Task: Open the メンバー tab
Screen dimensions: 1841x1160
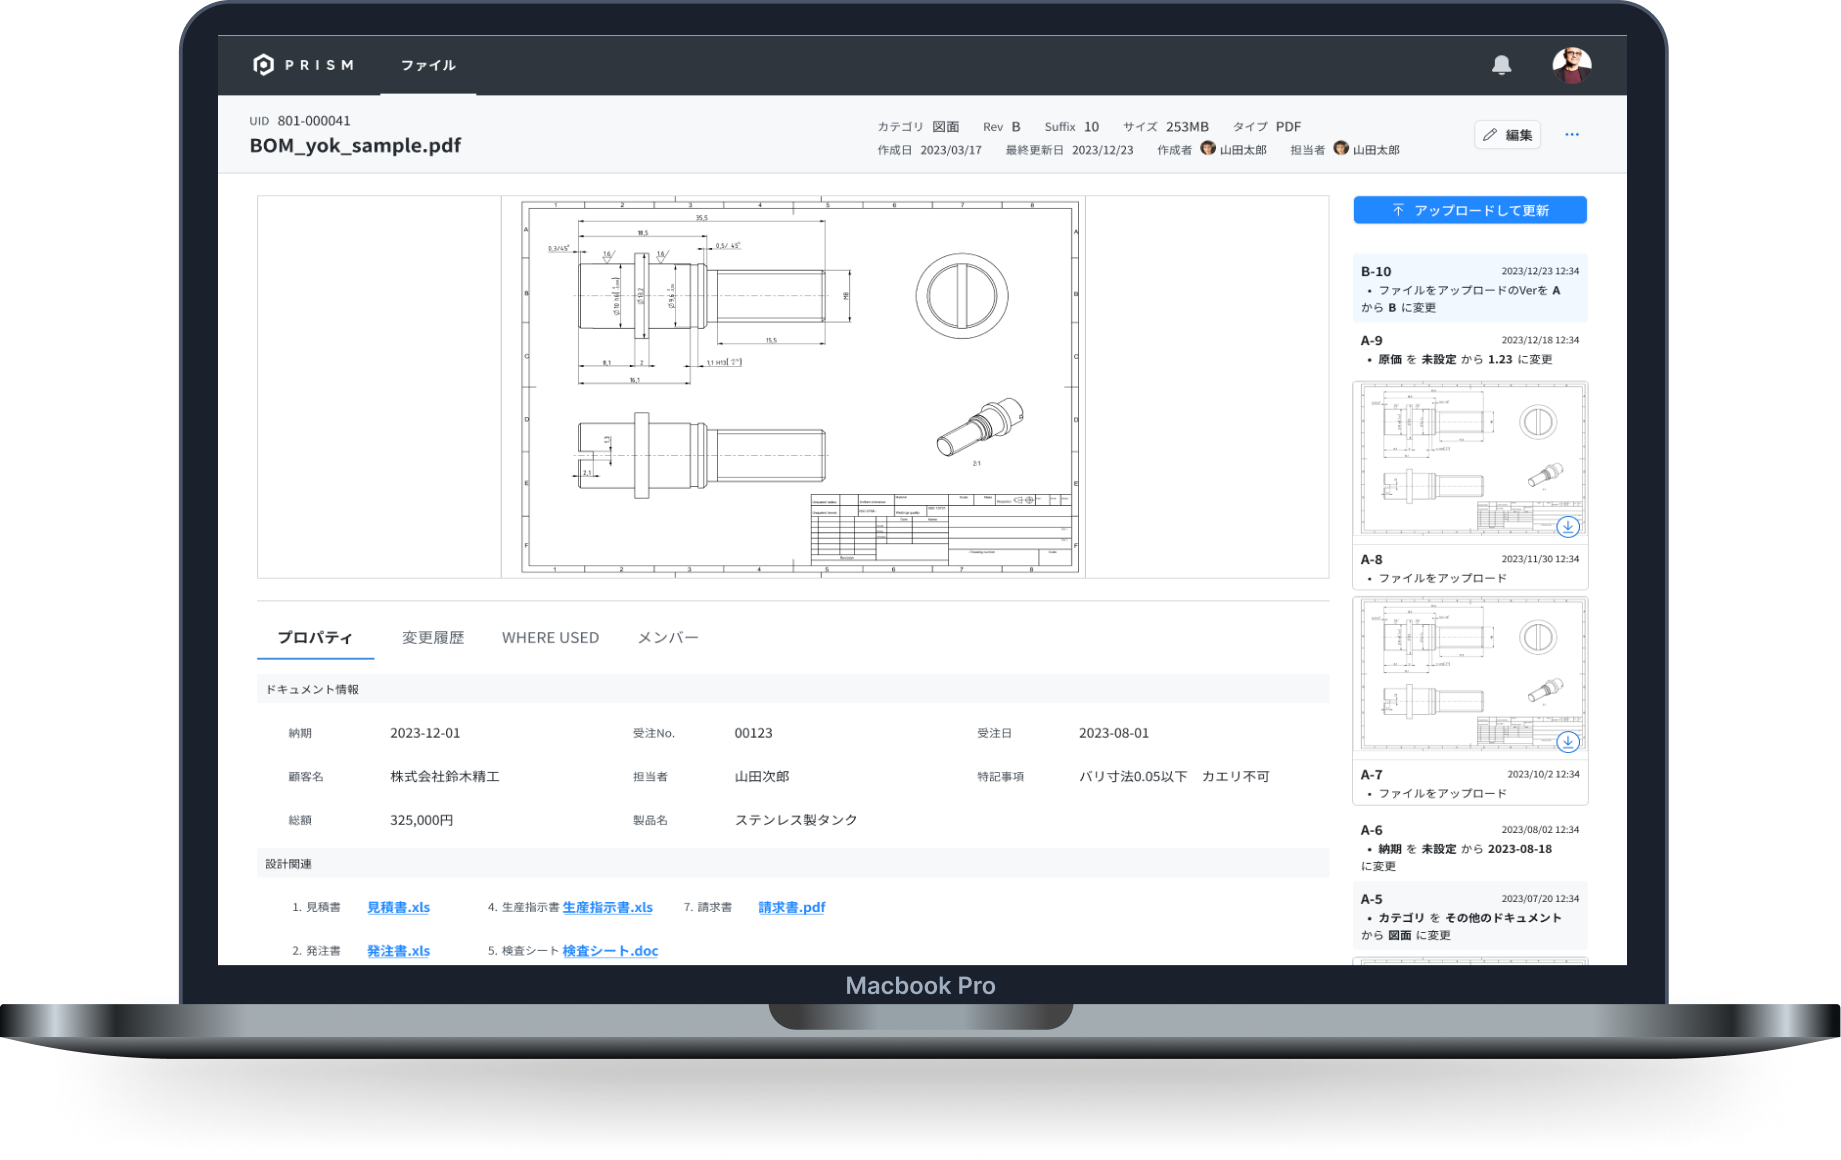Action: coord(668,638)
